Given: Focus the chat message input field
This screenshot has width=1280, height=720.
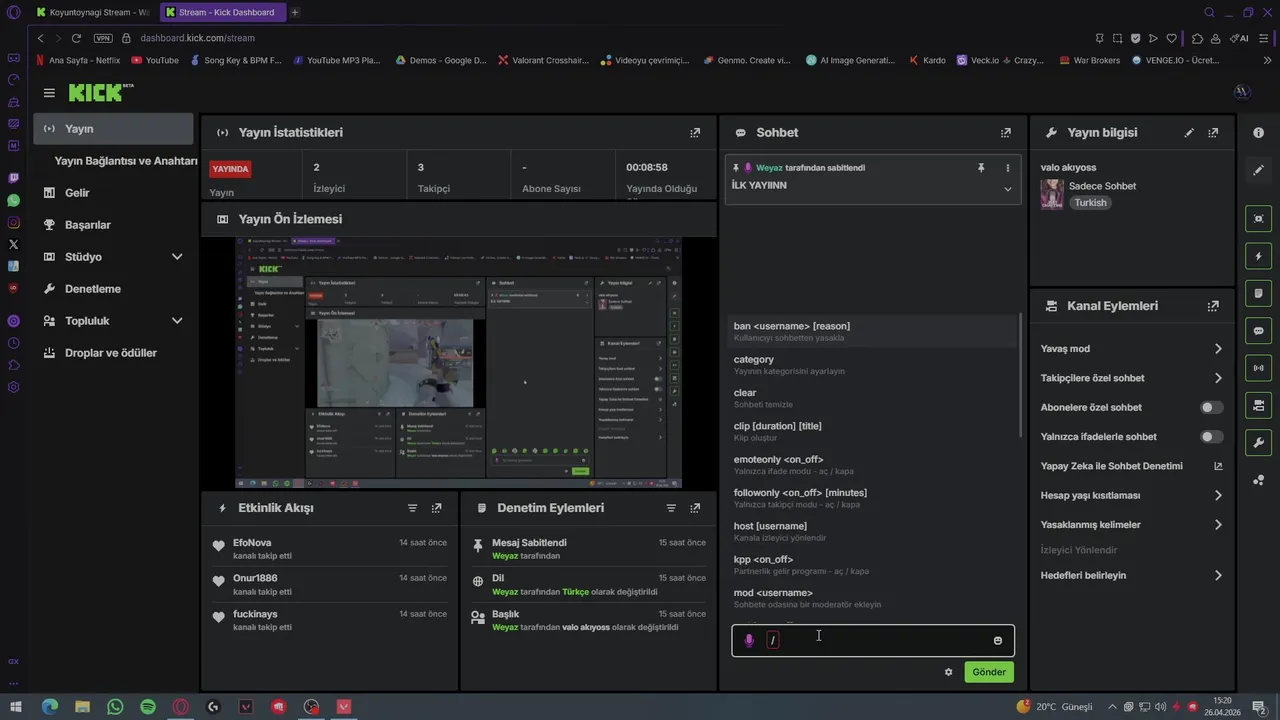Looking at the screenshot, I should coord(873,641).
